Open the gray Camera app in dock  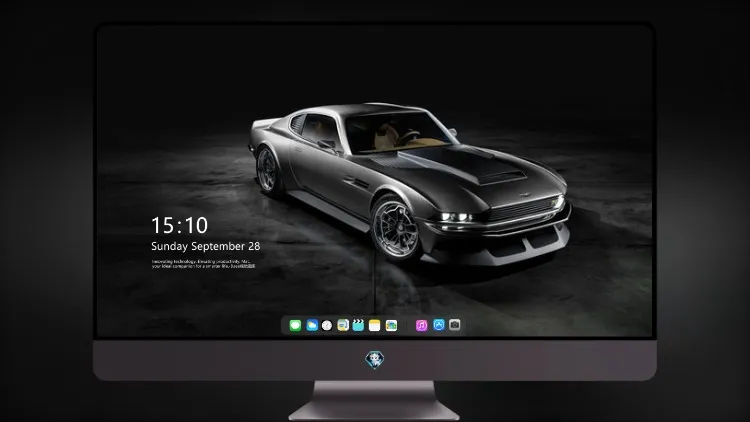(455, 325)
